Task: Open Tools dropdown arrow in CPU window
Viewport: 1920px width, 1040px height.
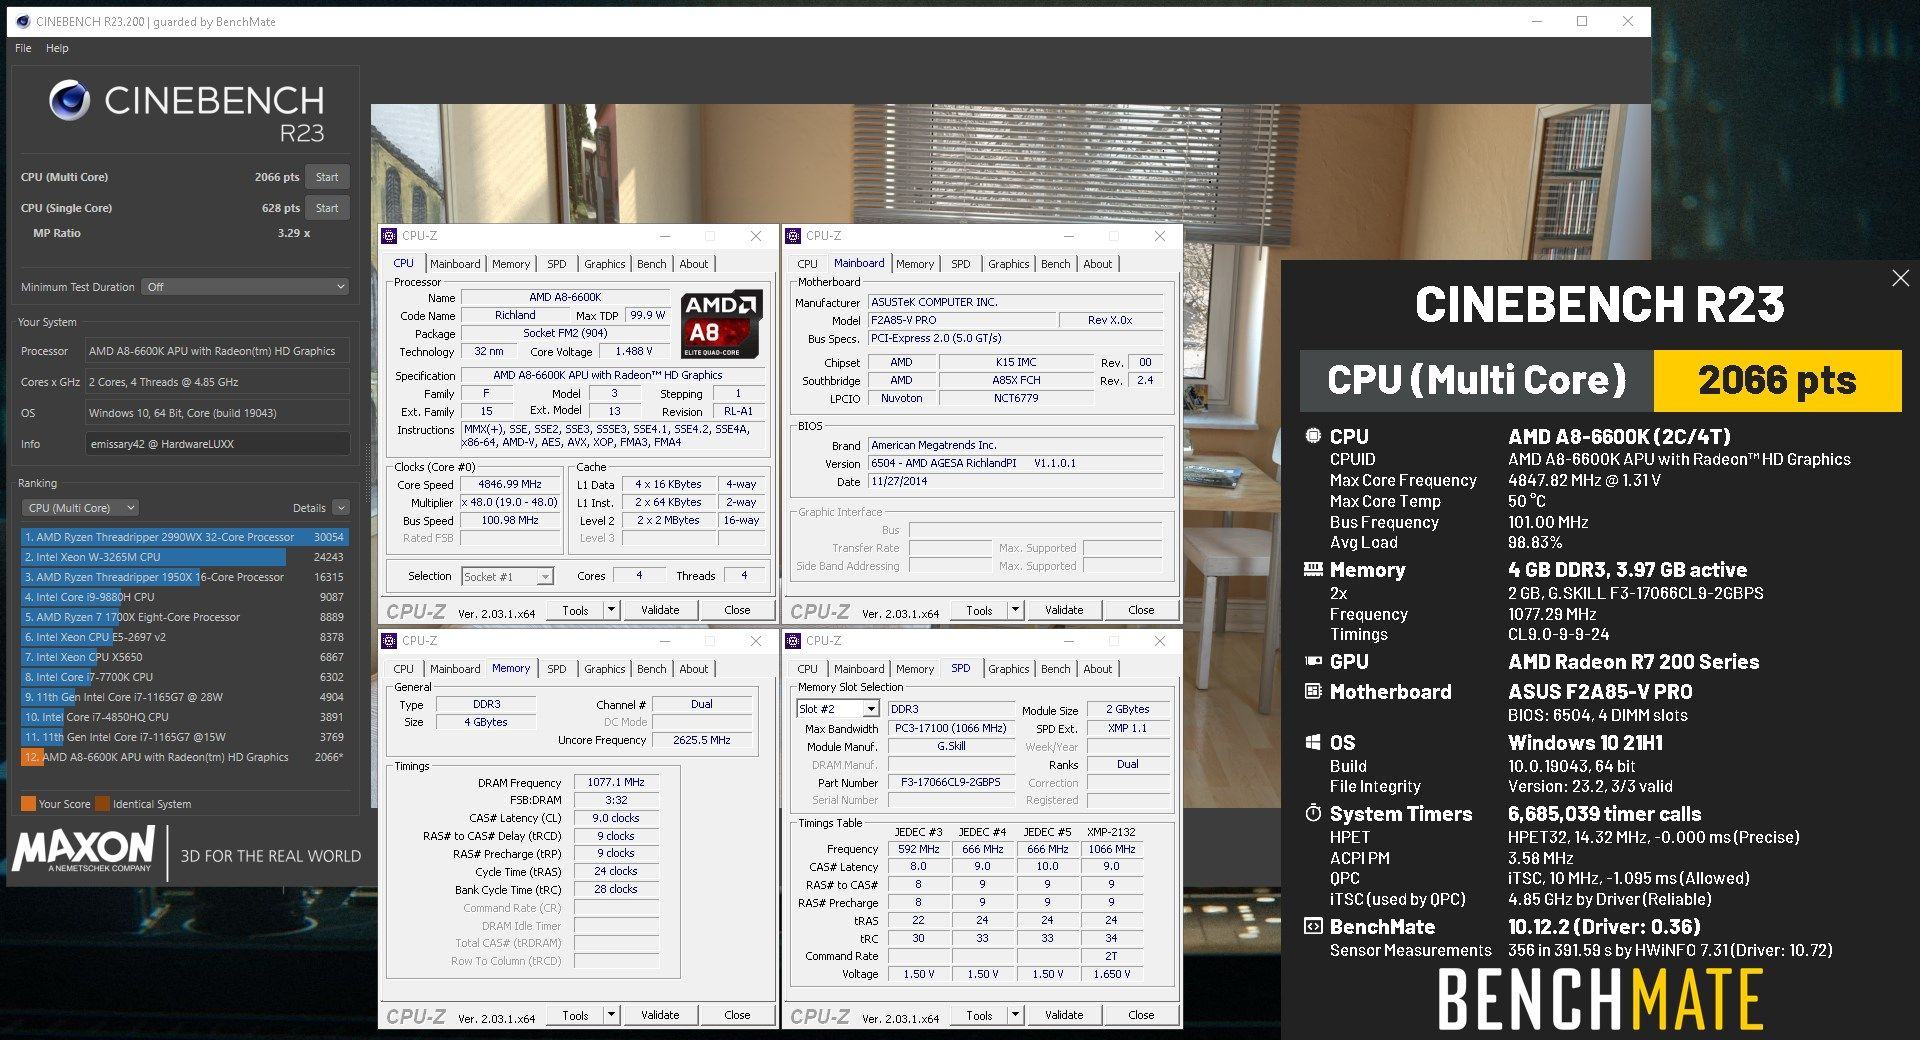Action: point(611,610)
